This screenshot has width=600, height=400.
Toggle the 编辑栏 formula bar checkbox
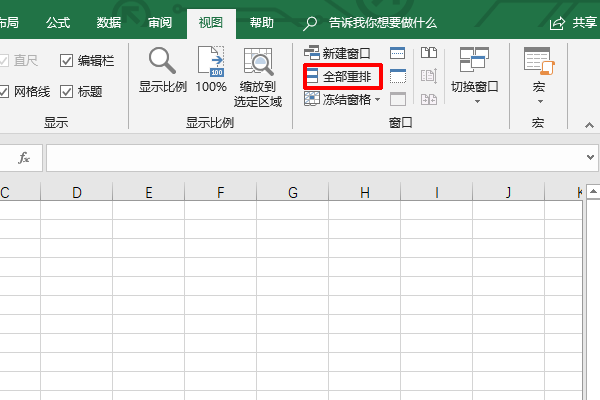pos(67,61)
